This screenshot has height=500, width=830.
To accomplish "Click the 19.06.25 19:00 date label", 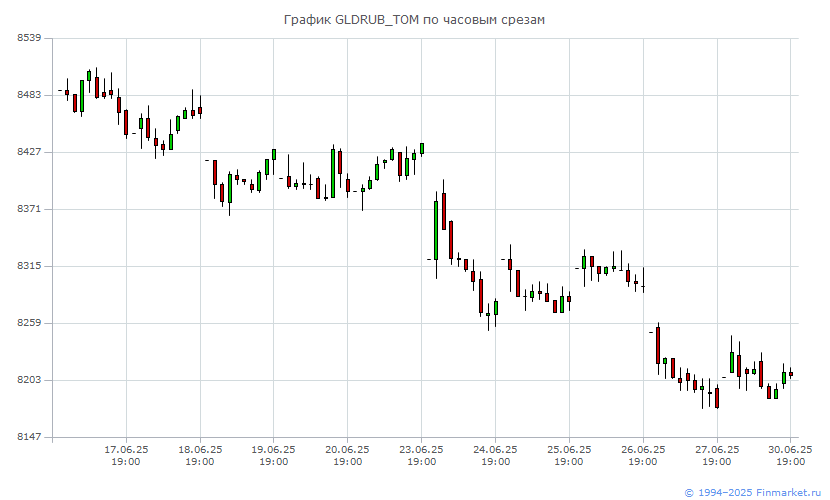I will (x=274, y=456).
